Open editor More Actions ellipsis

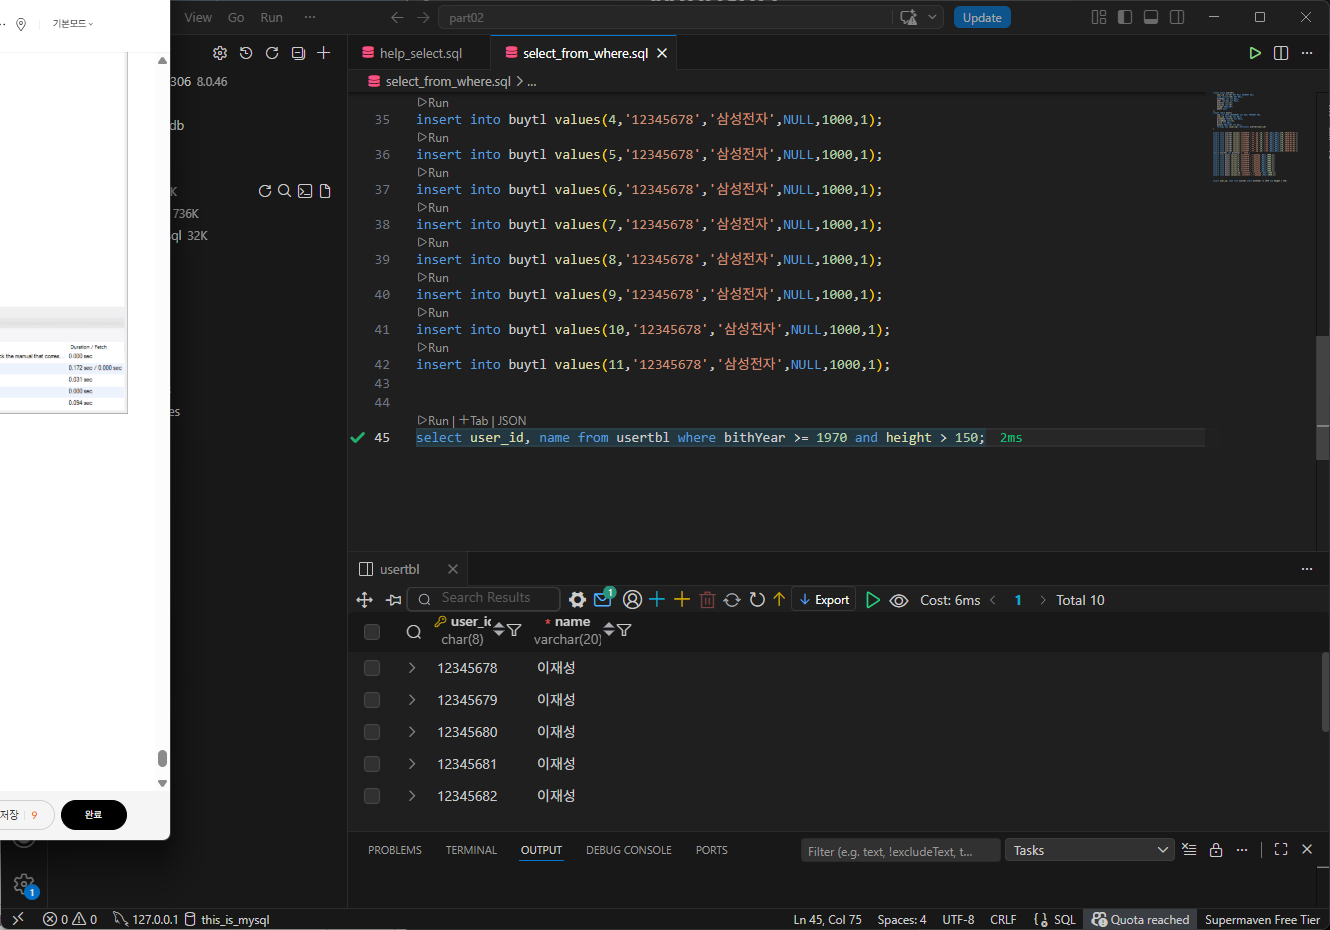pyautogui.click(x=1307, y=53)
